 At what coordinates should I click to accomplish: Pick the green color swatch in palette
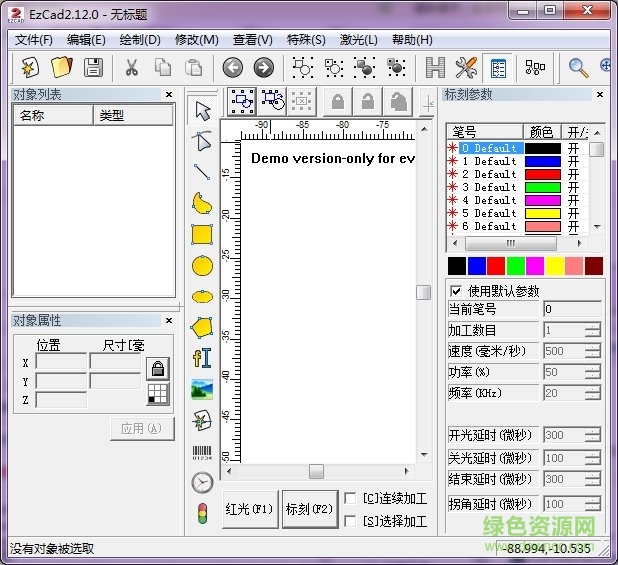pos(516,265)
